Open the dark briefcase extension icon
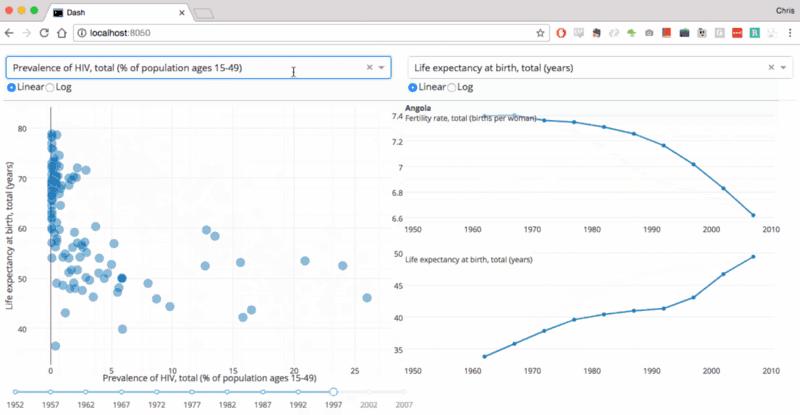Viewport: 800px width, 415px height. click(684, 33)
